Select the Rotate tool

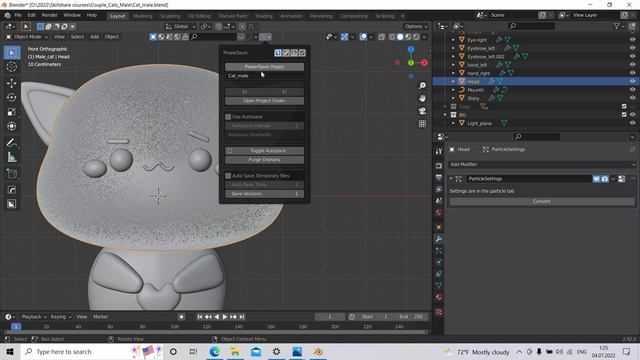pos(12,98)
